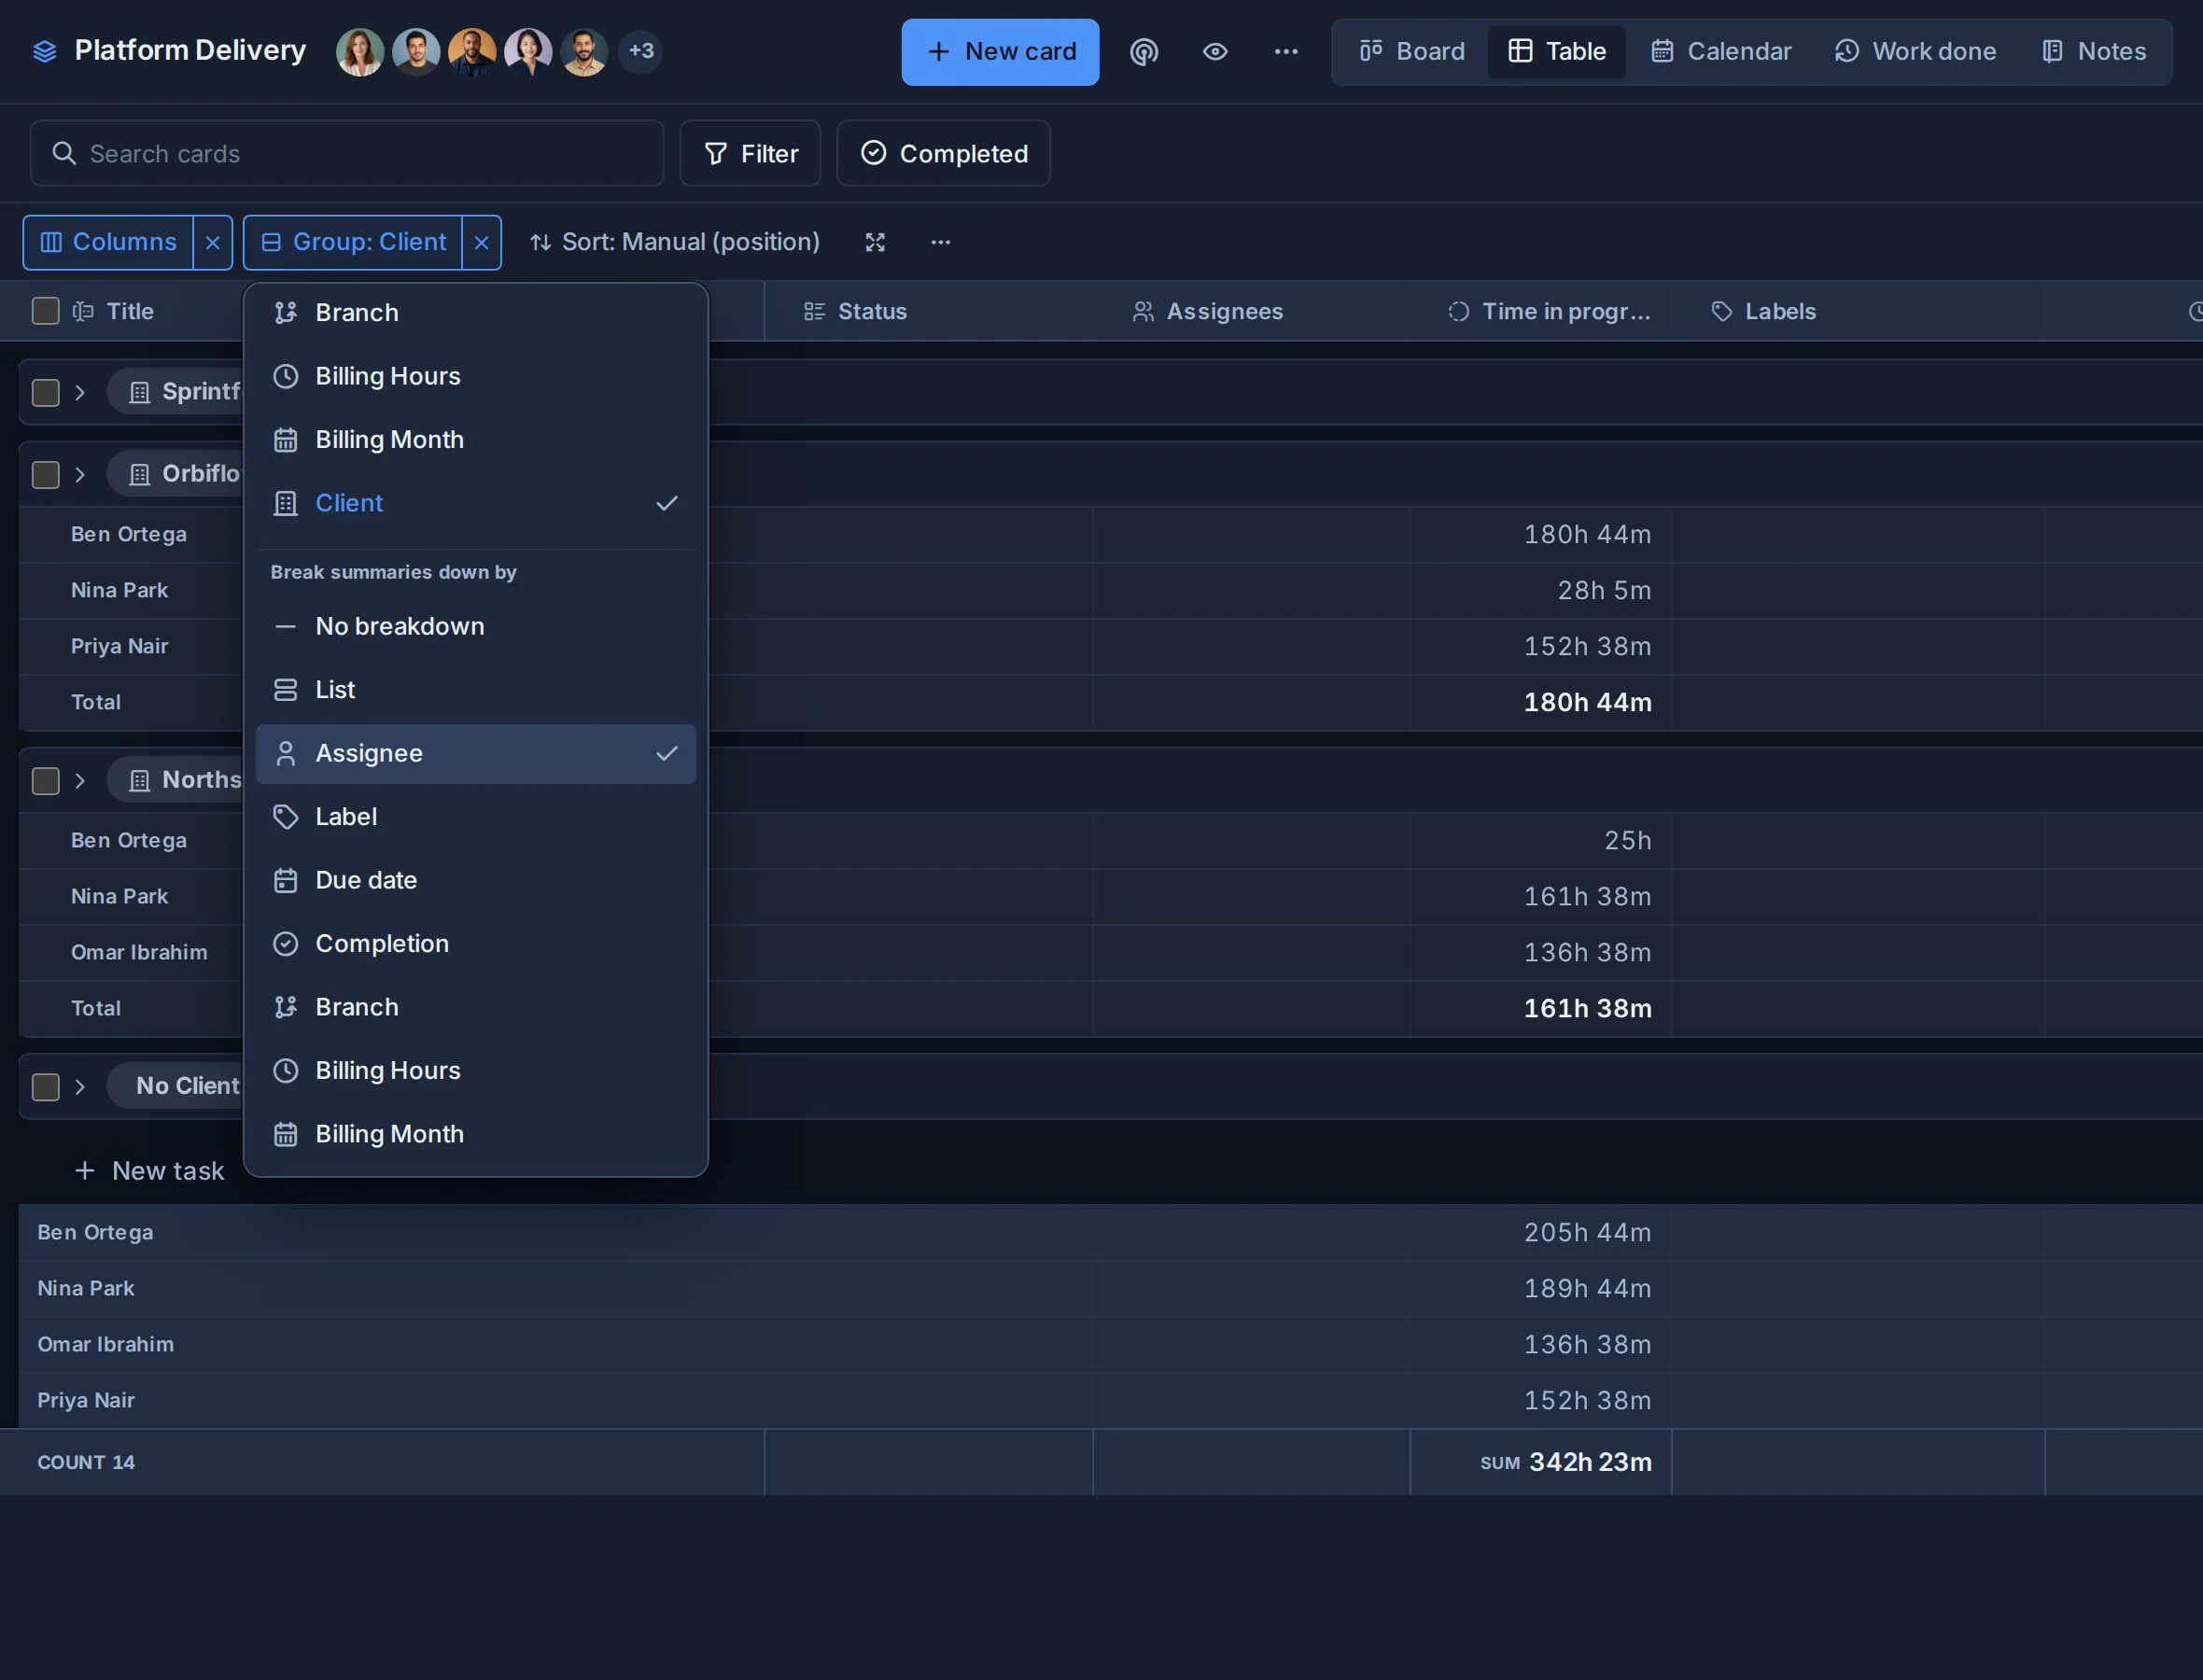The image size is (2203, 1680).
Task: Select No breakdown option
Action: click(x=476, y=626)
